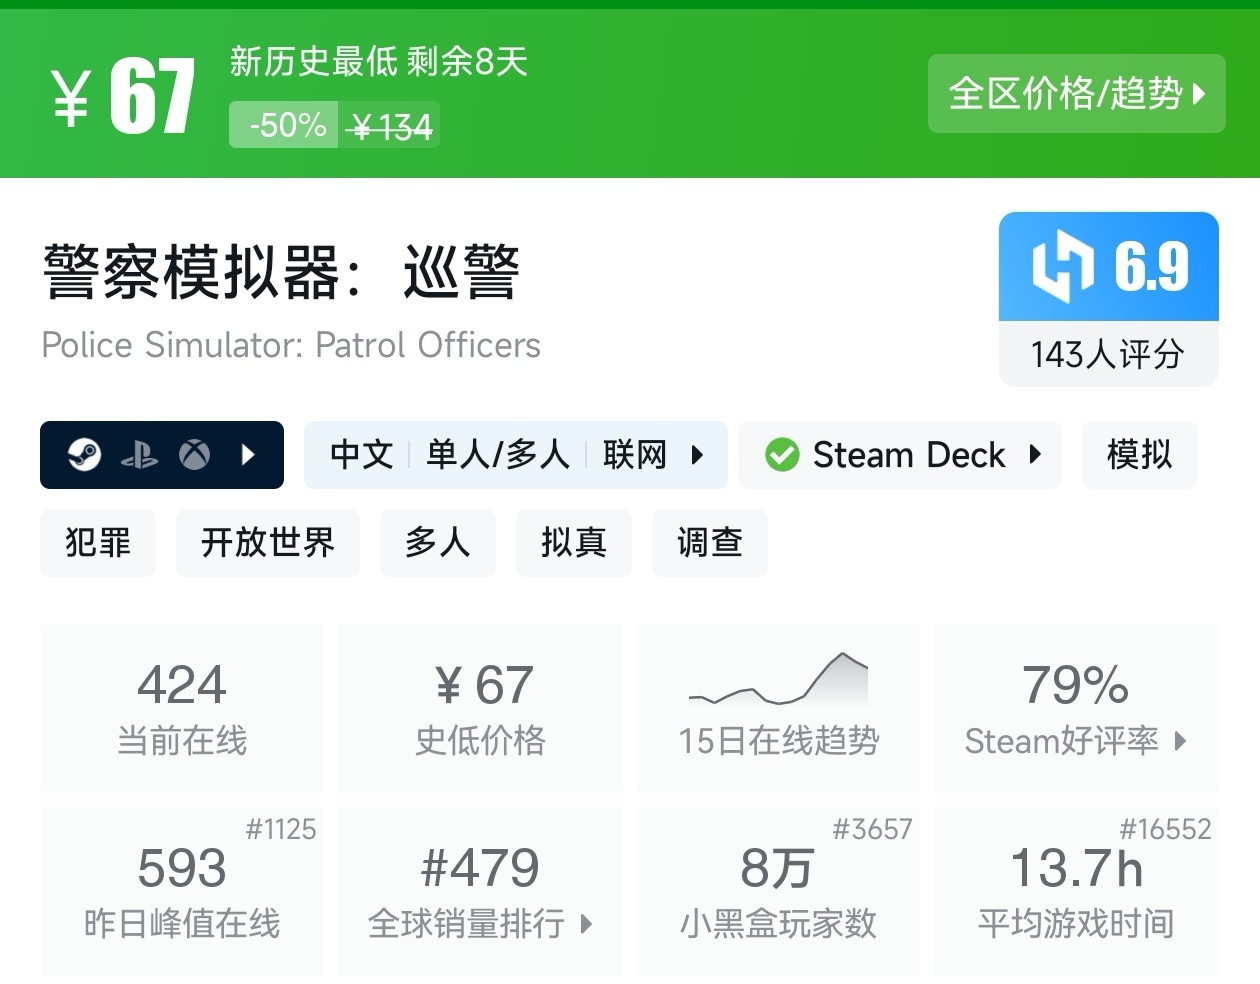
Task: Click the 424 当前在线 stat
Action: click(182, 708)
